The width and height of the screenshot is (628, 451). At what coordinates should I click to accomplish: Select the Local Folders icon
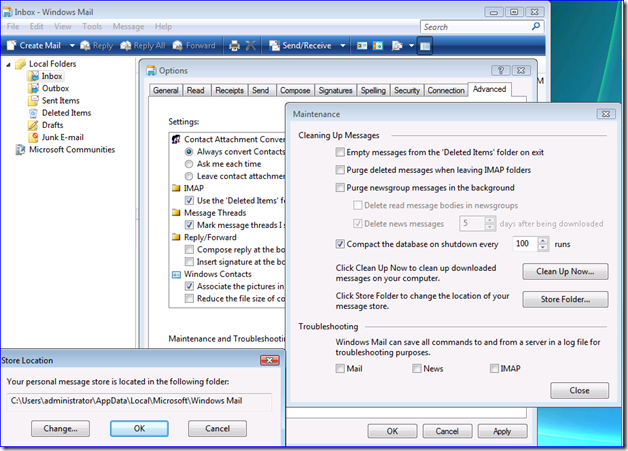(20, 64)
